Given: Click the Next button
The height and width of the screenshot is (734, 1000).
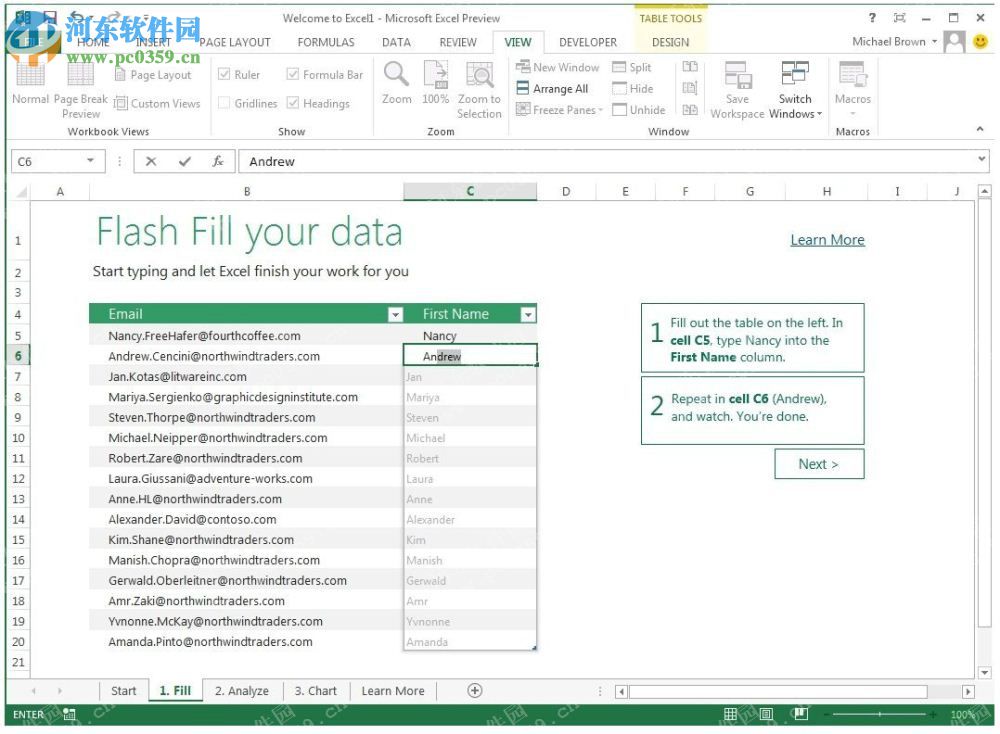Looking at the screenshot, I should click(x=819, y=463).
